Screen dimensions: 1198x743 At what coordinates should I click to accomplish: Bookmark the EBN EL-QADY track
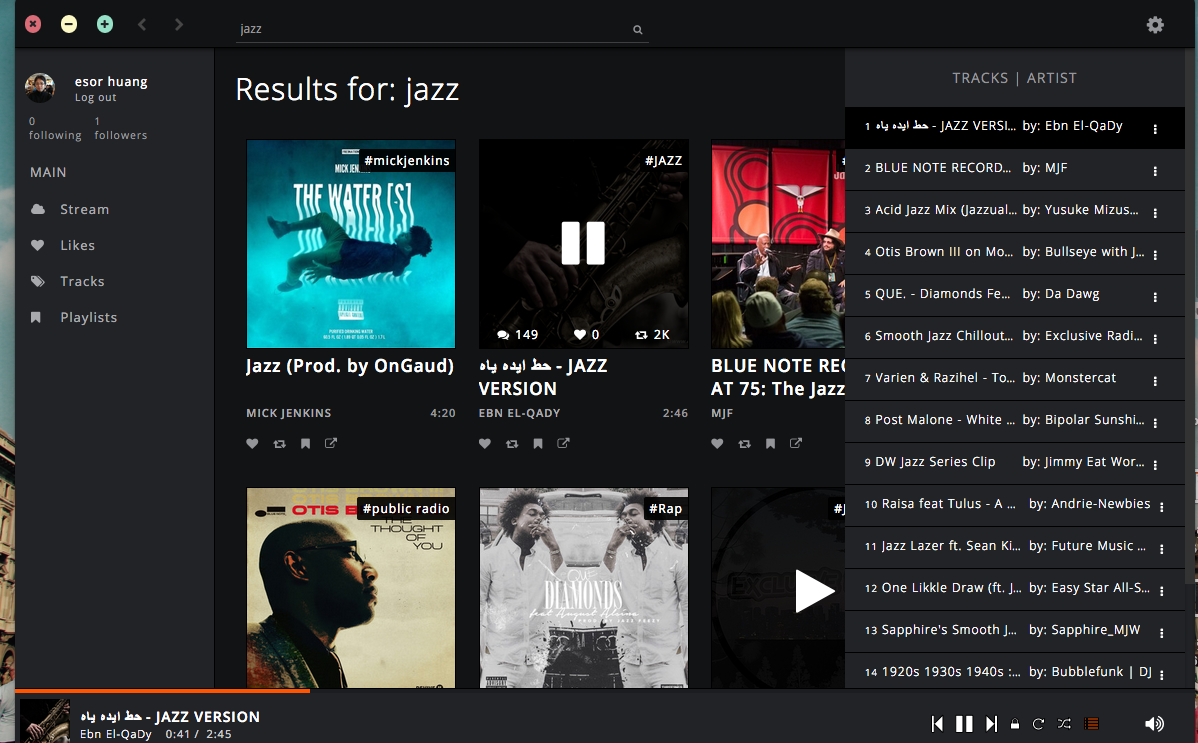[x=538, y=443]
